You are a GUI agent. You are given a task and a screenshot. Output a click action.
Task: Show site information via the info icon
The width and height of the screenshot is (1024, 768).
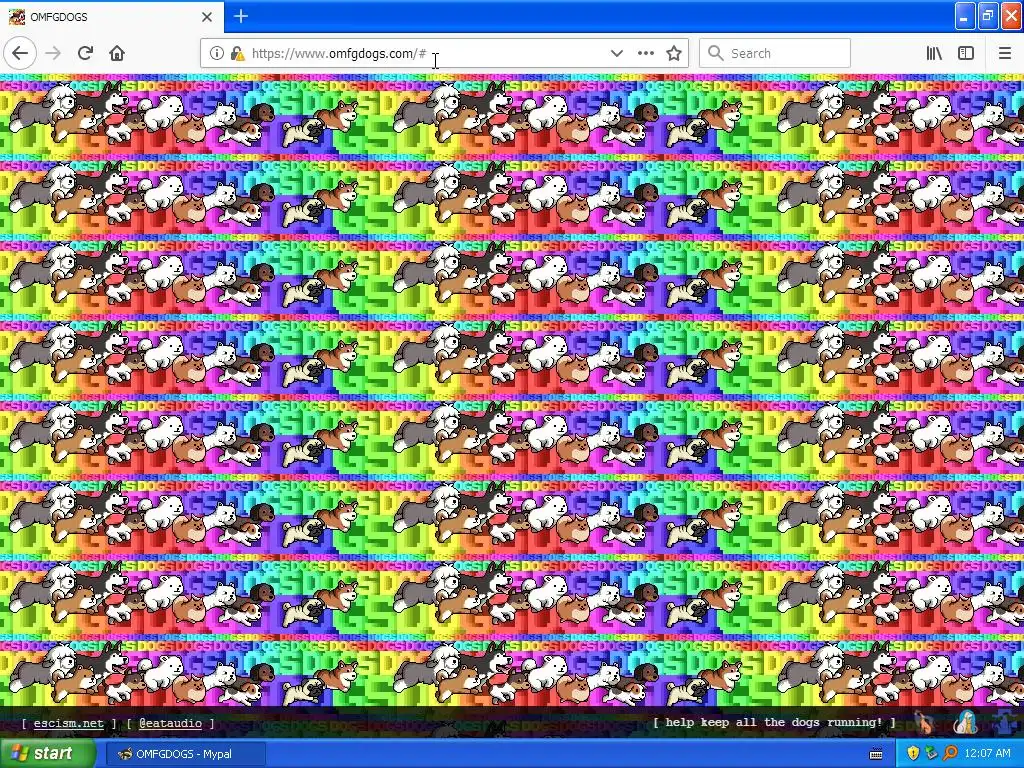coord(216,53)
